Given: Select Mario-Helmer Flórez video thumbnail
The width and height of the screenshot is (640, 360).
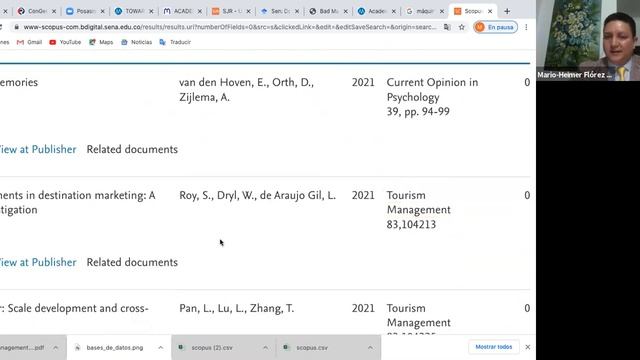Looking at the screenshot, I should point(588,40).
